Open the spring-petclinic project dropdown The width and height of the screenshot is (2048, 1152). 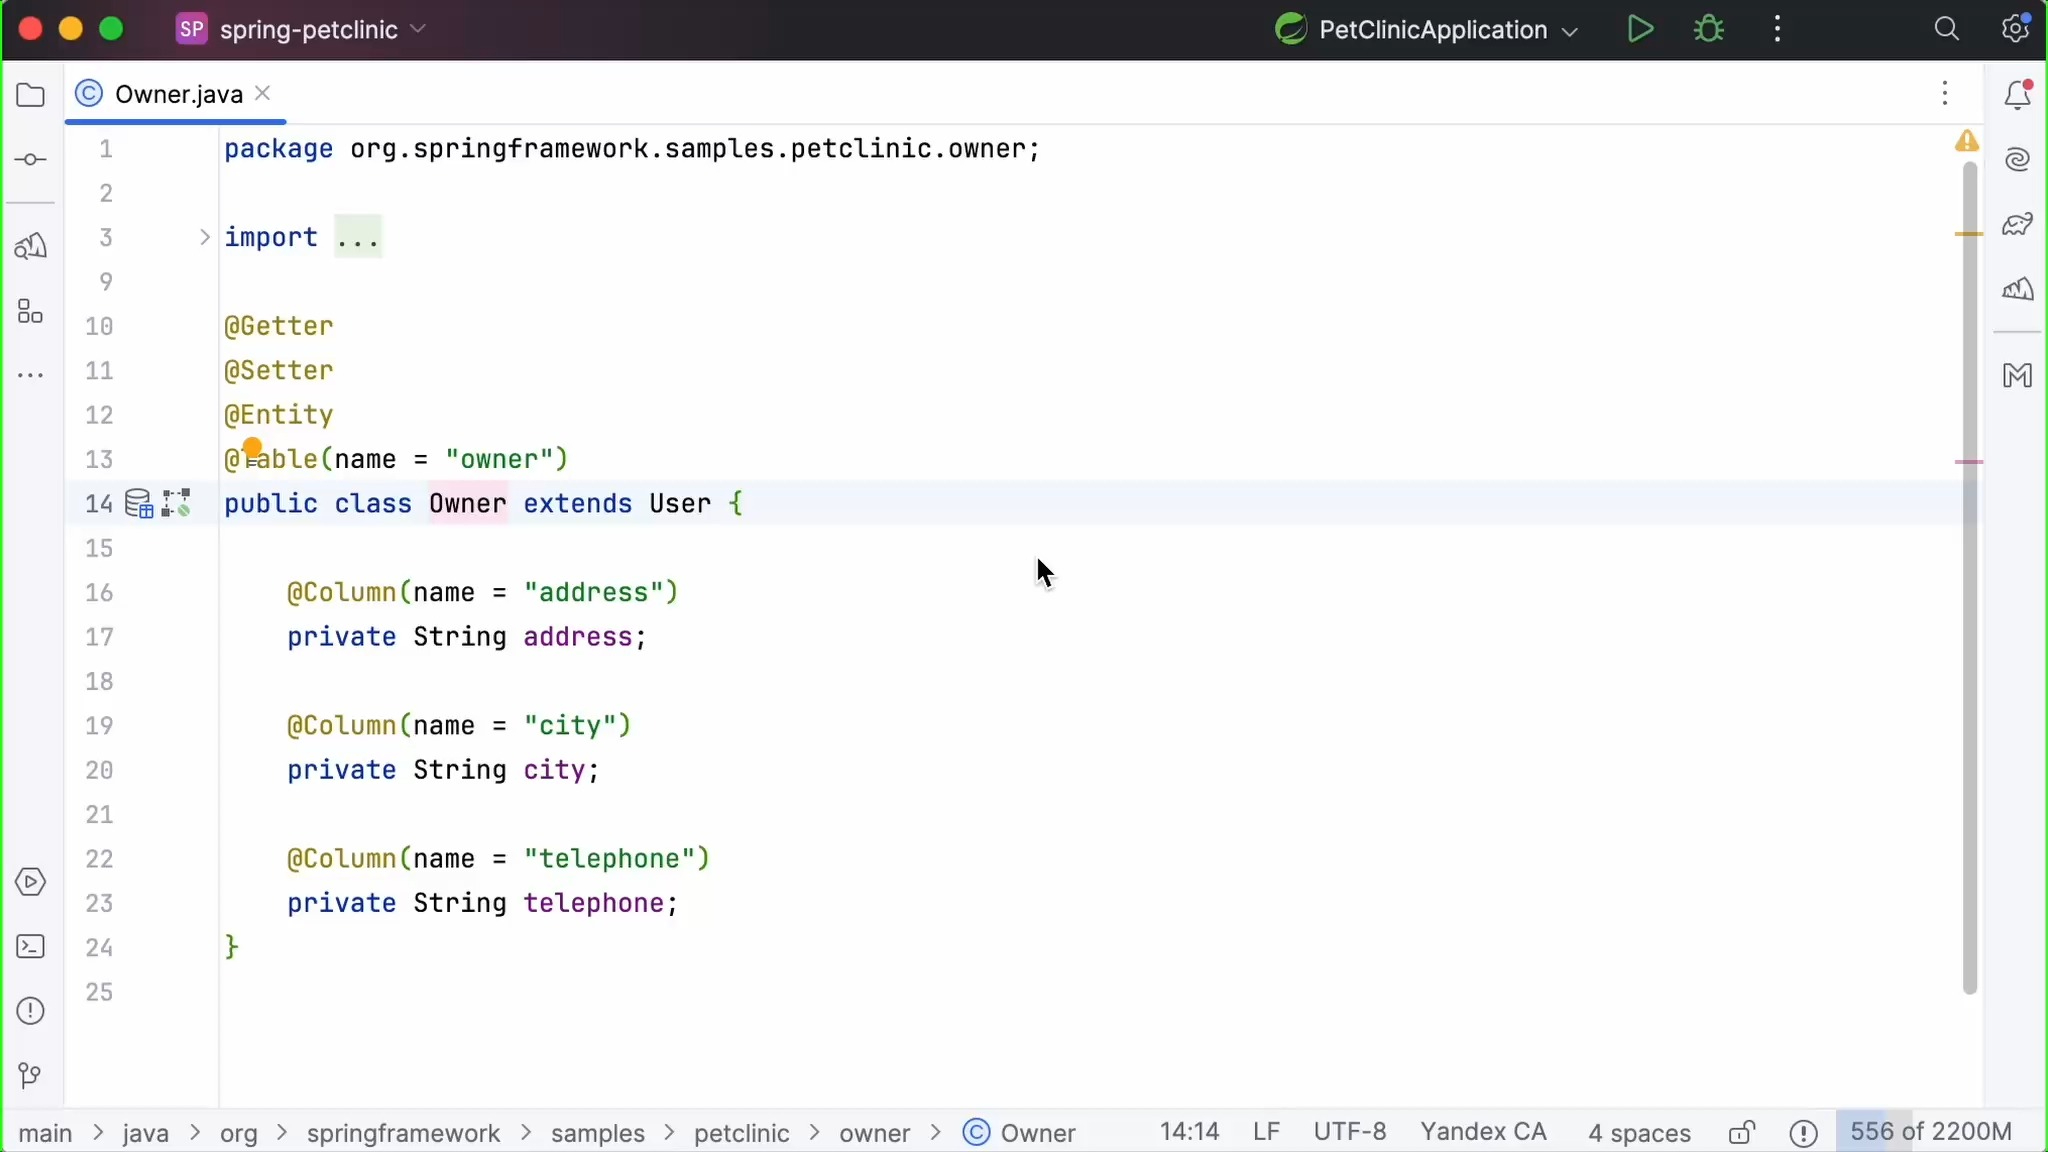pos(303,29)
